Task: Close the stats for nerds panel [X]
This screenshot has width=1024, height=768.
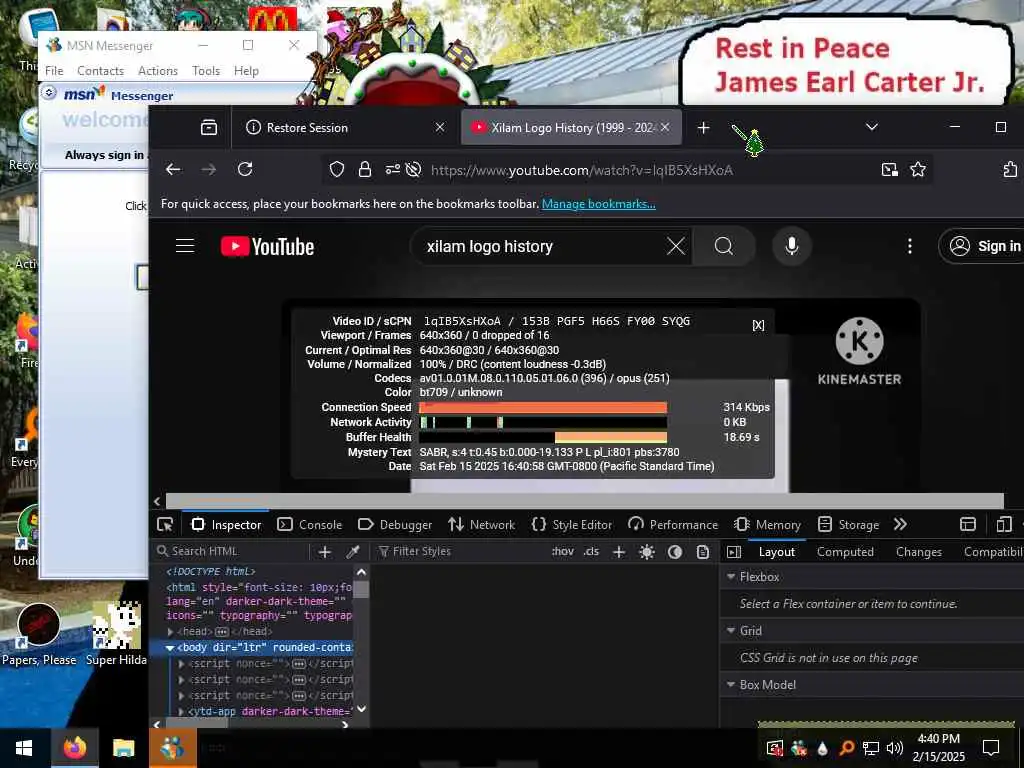Action: click(758, 325)
